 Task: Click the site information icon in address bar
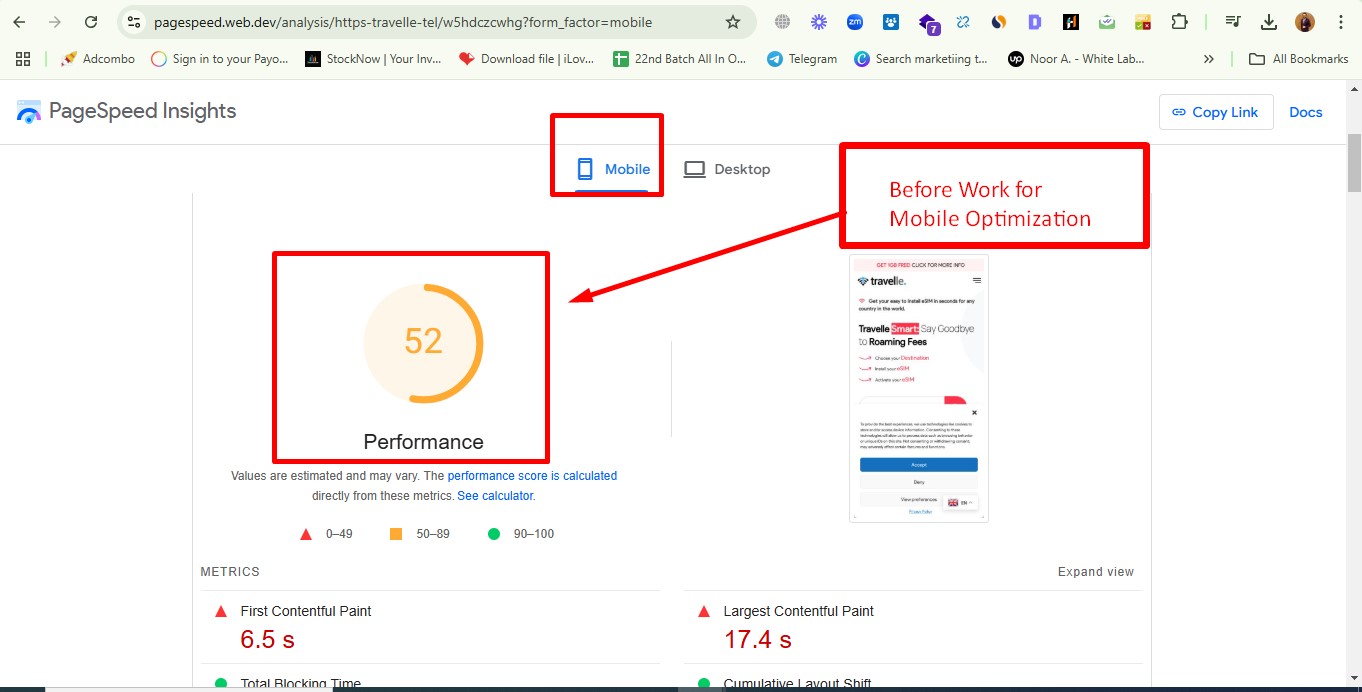[x=134, y=22]
